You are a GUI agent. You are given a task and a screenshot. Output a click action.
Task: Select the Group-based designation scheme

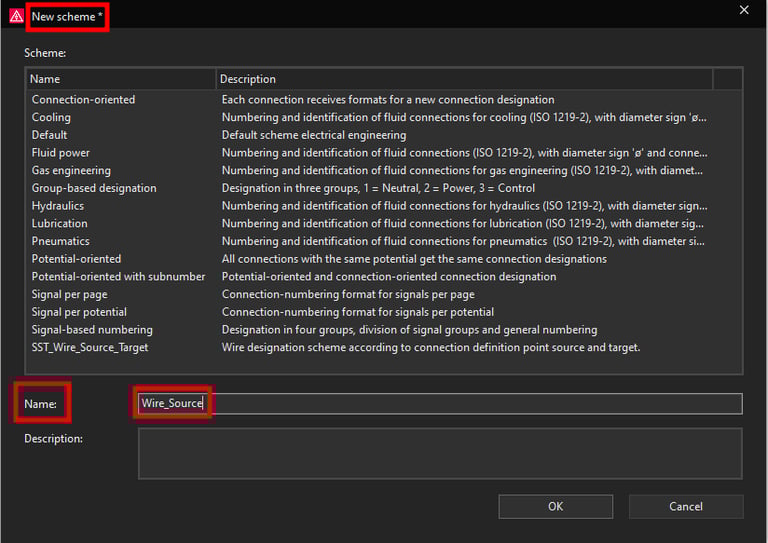click(x=94, y=188)
